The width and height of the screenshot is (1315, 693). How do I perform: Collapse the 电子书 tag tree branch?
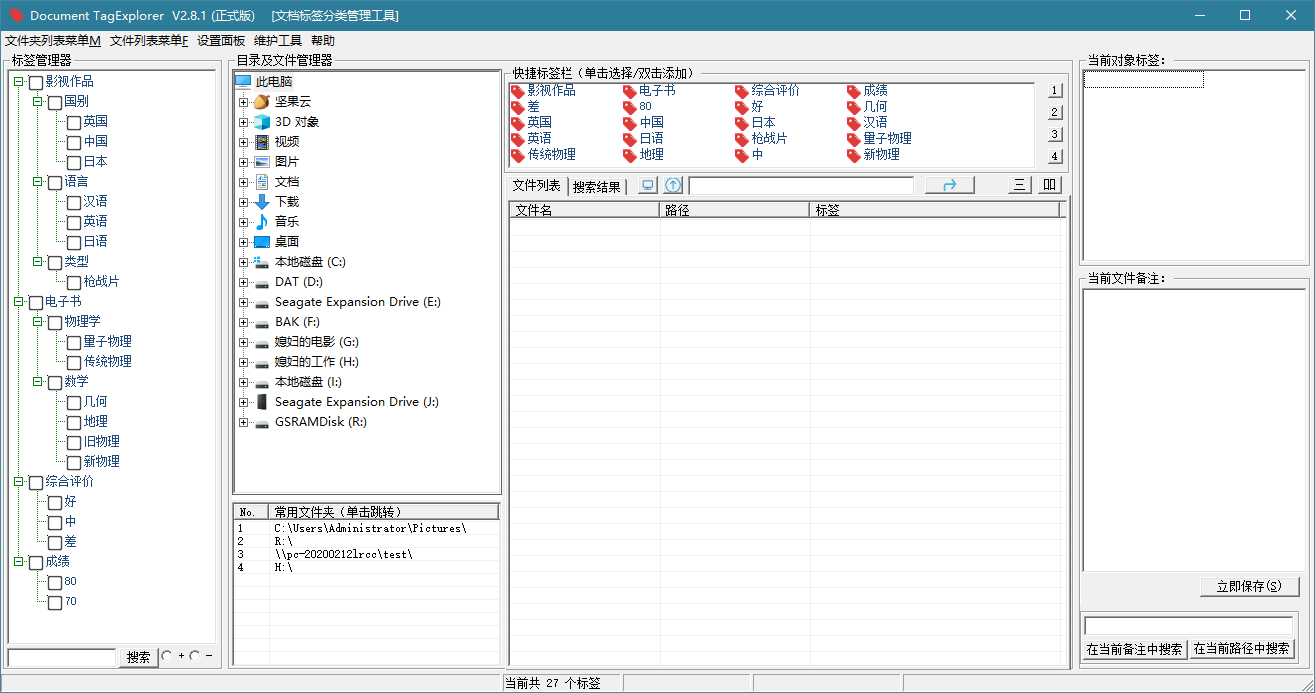[19, 302]
